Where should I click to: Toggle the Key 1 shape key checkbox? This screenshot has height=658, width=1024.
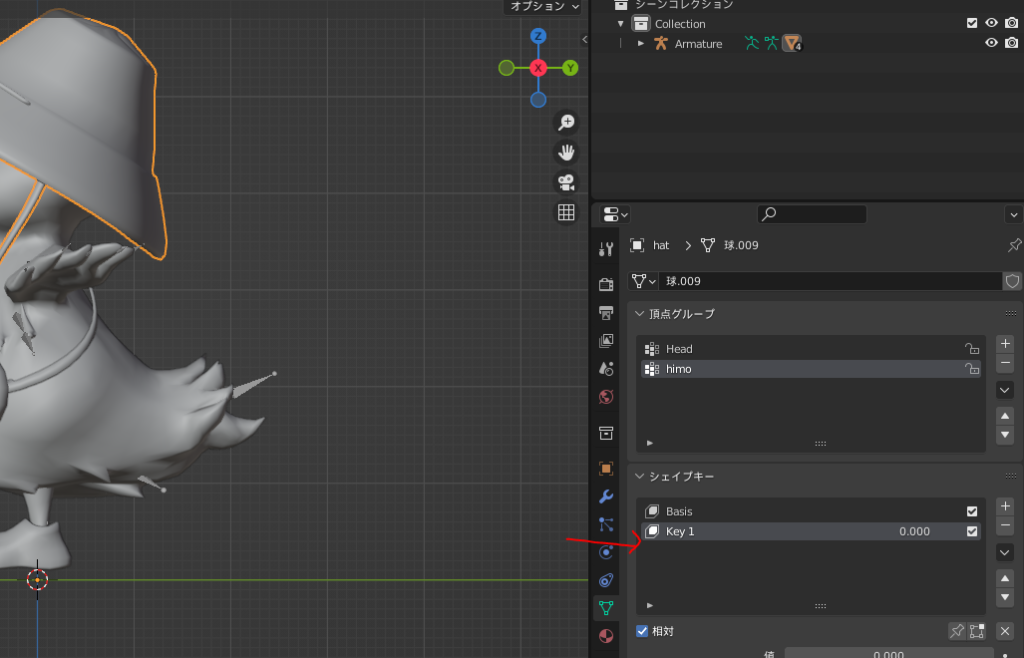(972, 532)
